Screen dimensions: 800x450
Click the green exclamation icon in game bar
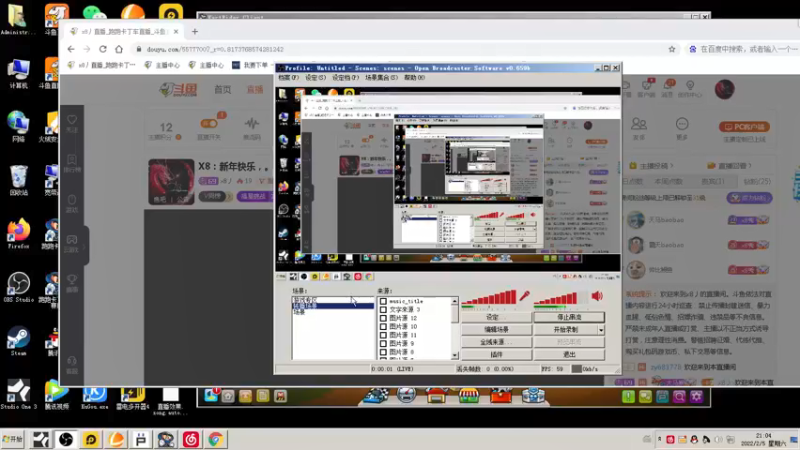click(x=628, y=396)
